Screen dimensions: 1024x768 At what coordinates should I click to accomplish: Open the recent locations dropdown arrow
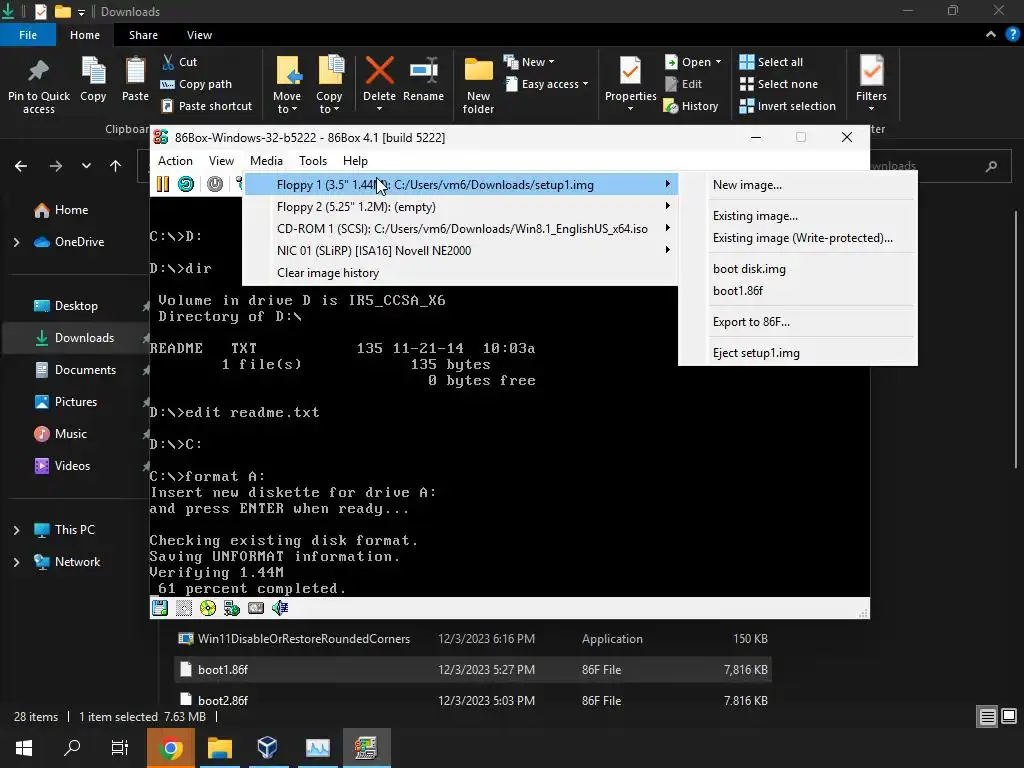[86, 166]
